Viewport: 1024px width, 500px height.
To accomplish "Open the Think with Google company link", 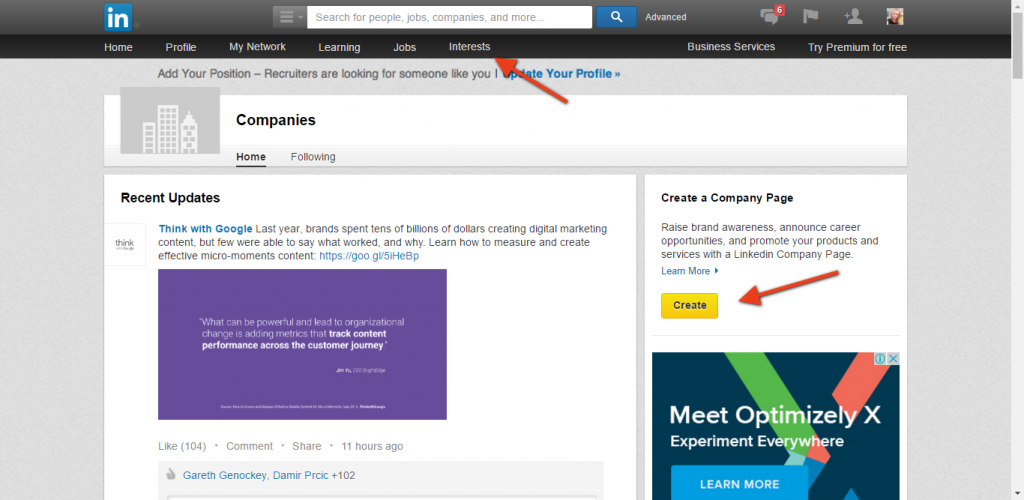I will pos(205,228).
